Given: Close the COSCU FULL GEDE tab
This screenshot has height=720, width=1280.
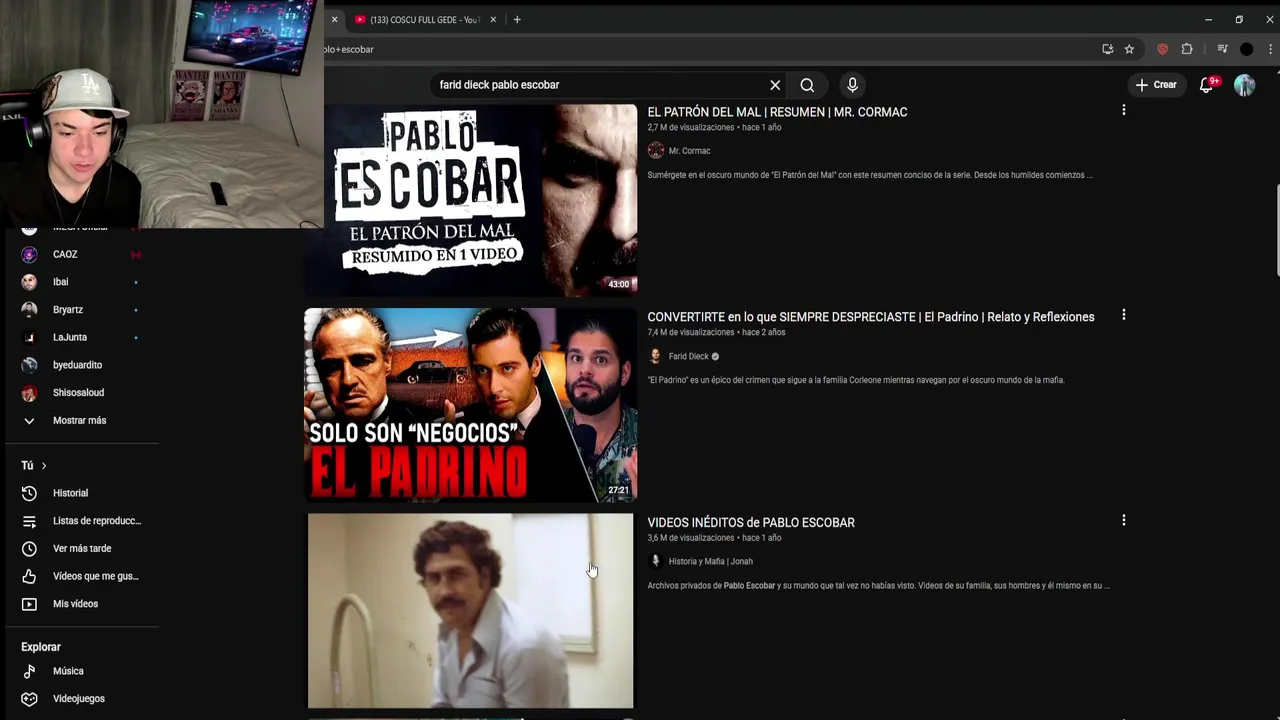Looking at the screenshot, I should (493, 20).
